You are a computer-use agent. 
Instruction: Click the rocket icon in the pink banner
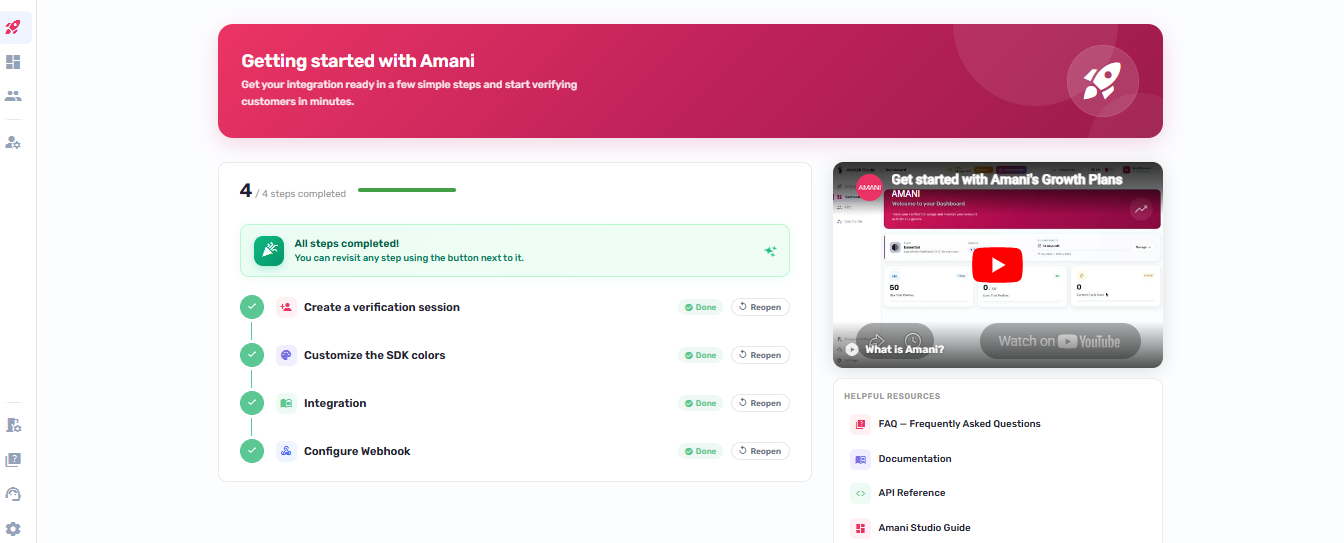click(1103, 80)
